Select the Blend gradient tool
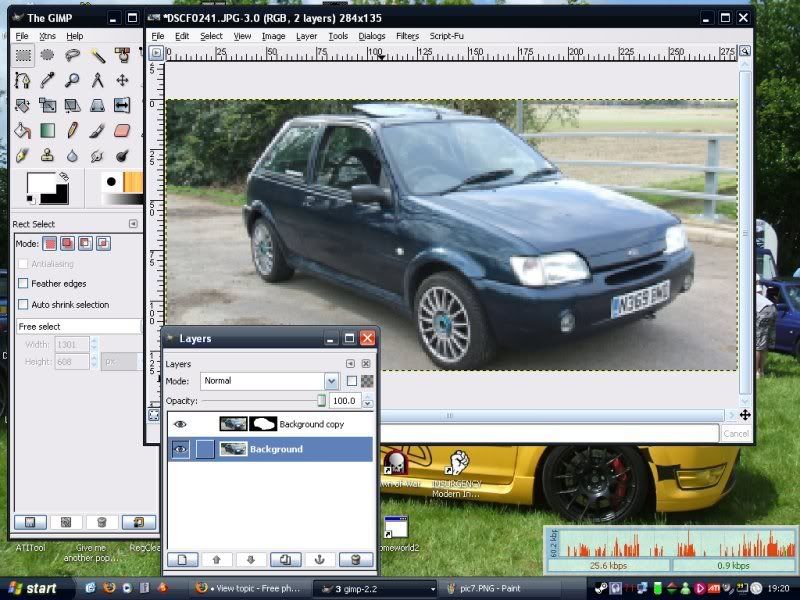 pyautogui.click(x=47, y=131)
